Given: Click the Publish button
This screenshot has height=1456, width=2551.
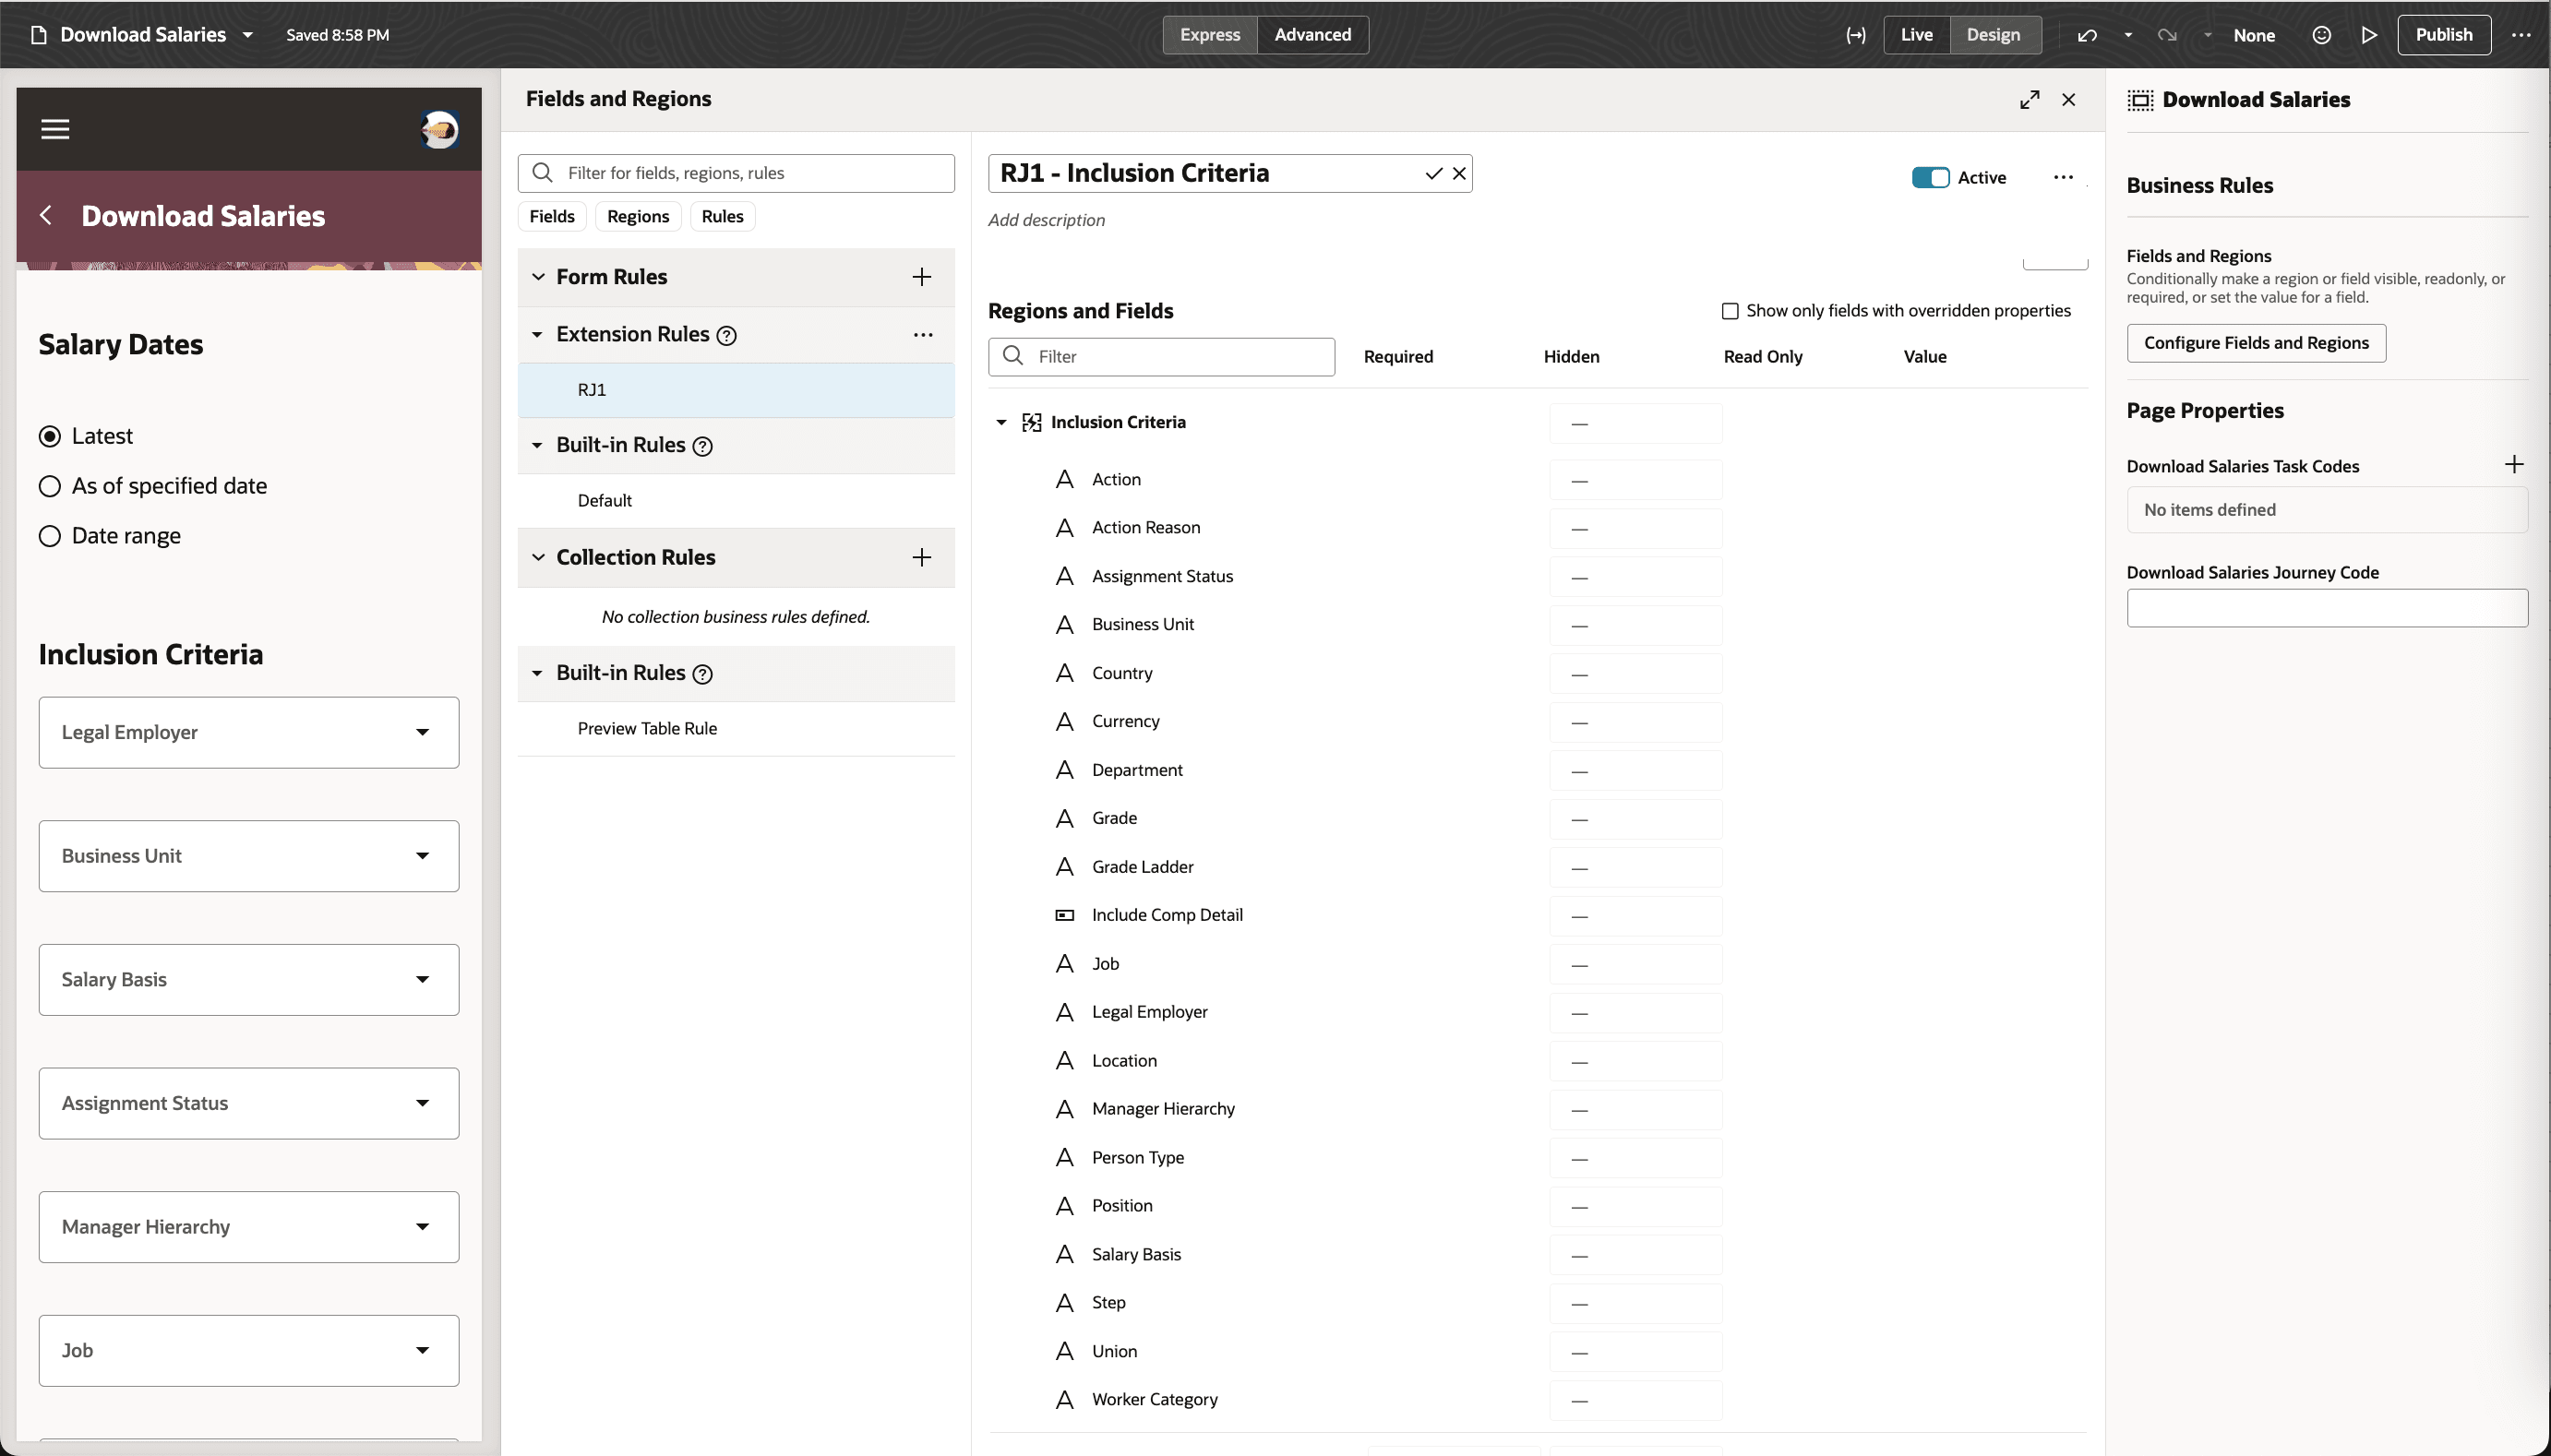Looking at the screenshot, I should coord(2443,35).
